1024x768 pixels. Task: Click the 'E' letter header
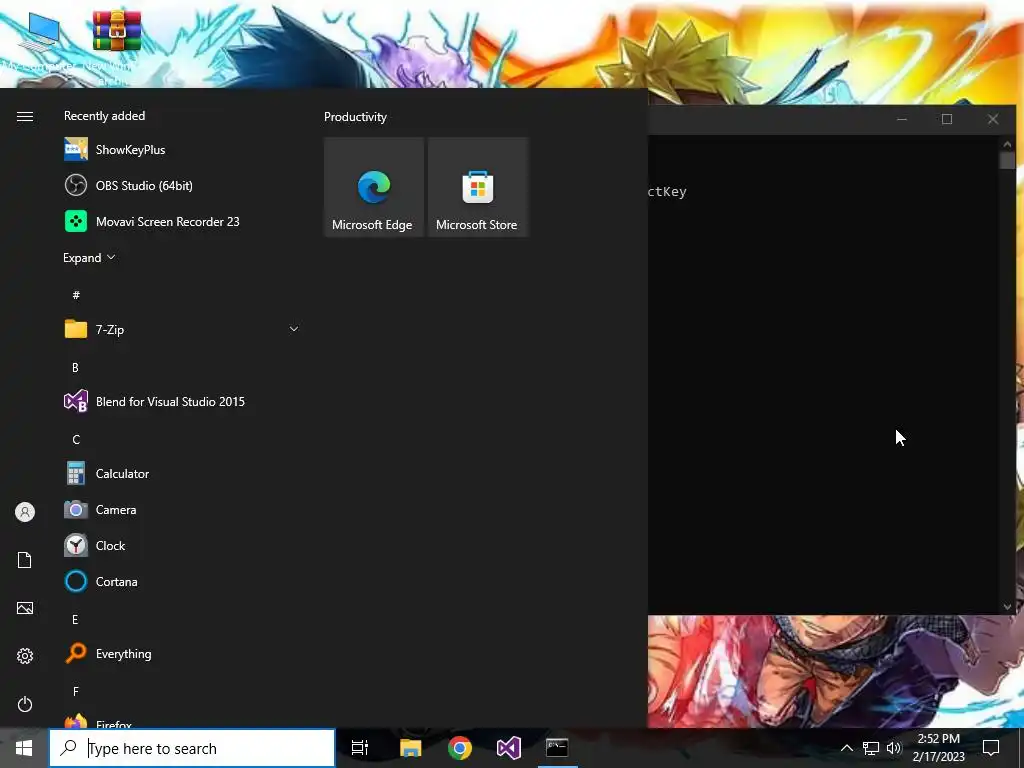pyautogui.click(x=75, y=619)
